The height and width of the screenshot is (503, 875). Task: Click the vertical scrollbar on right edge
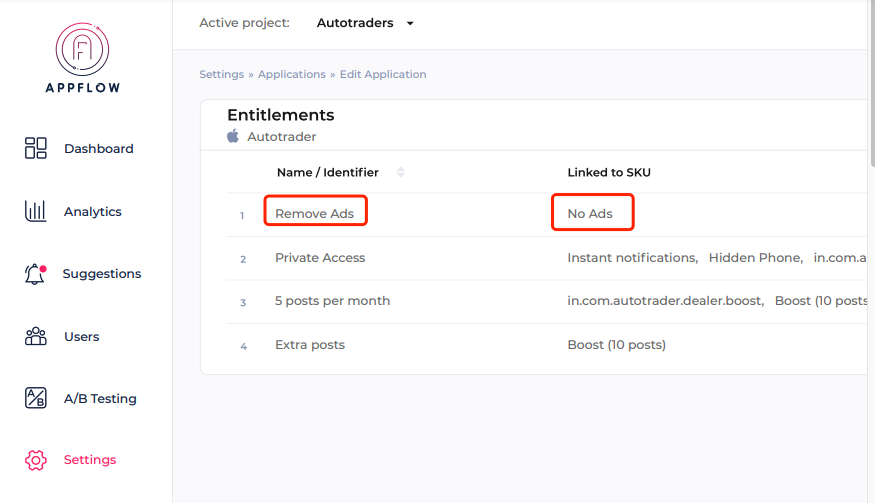point(871,100)
